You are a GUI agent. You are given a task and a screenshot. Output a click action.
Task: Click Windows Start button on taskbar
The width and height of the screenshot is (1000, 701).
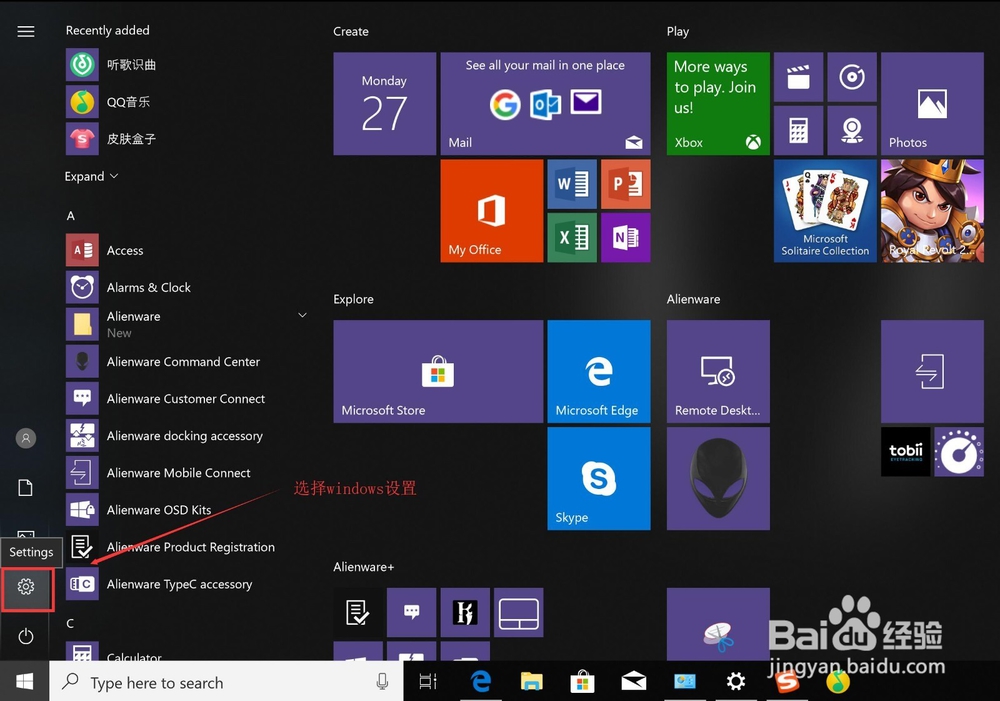24,682
